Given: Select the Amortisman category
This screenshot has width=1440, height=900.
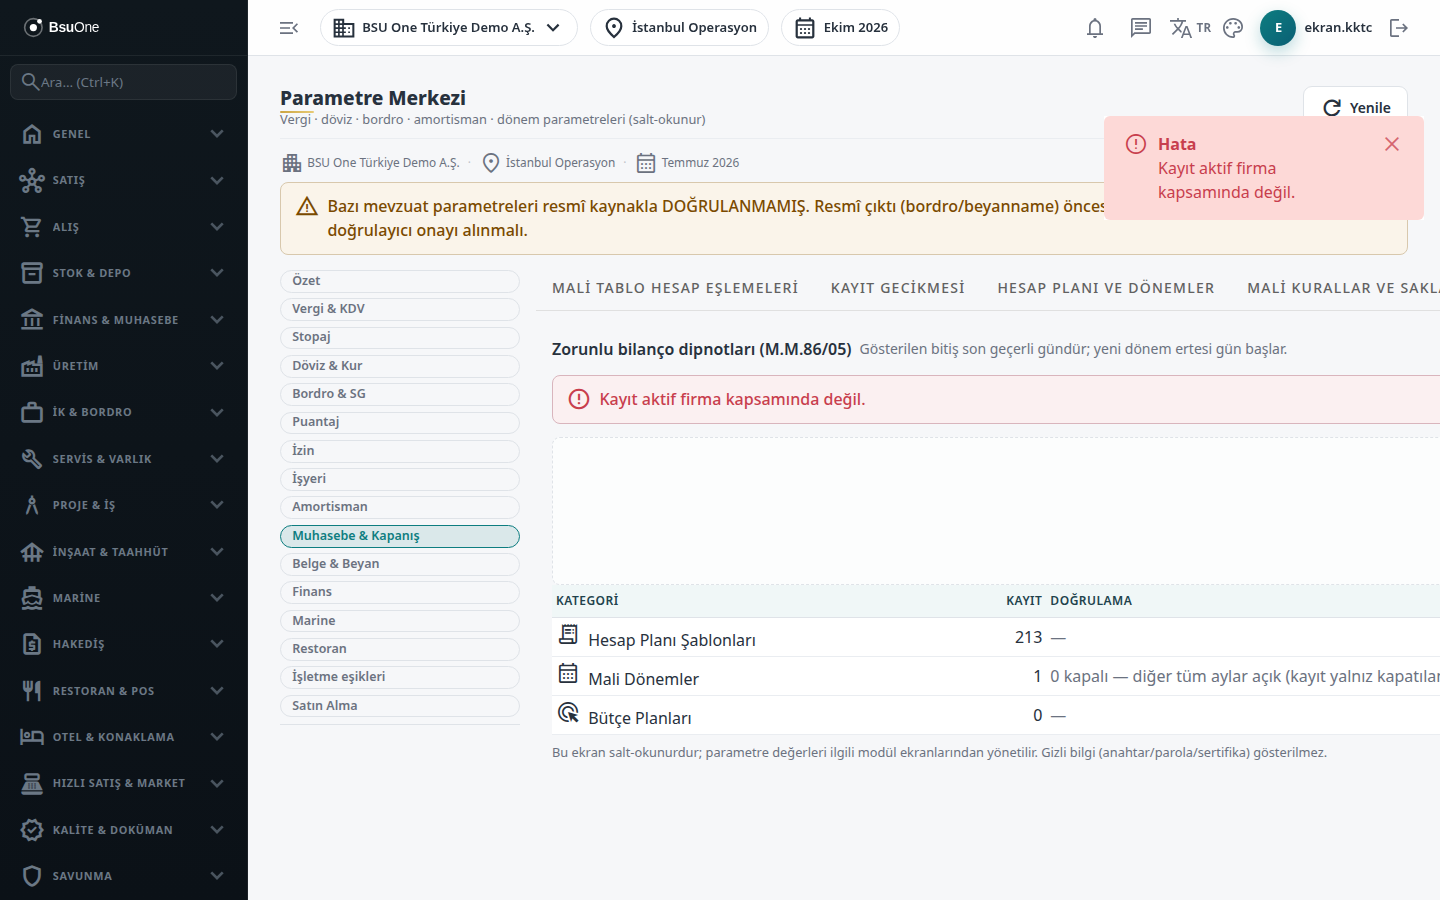Looking at the screenshot, I should tap(400, 507).
